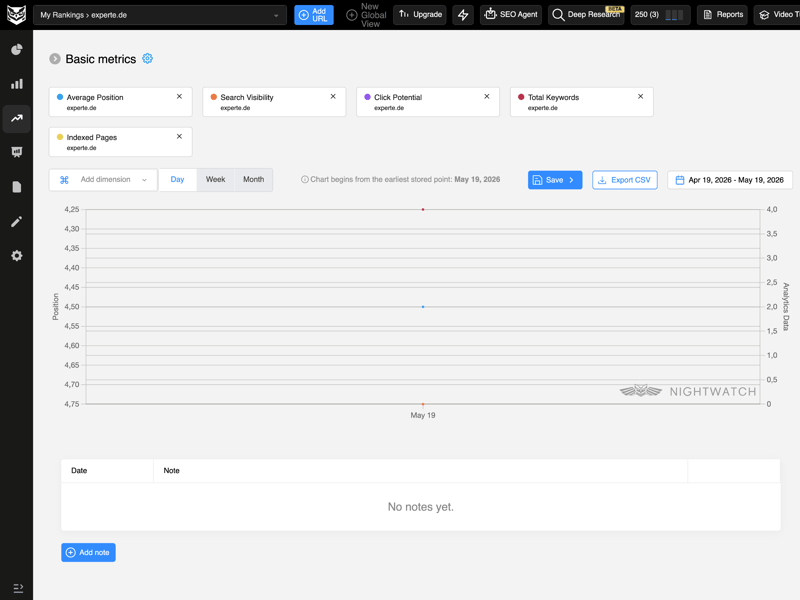This screenshot has height=600, width=800.
Task: Open the date range picker Apr 19 - May 19
Action: click(730, 180)
